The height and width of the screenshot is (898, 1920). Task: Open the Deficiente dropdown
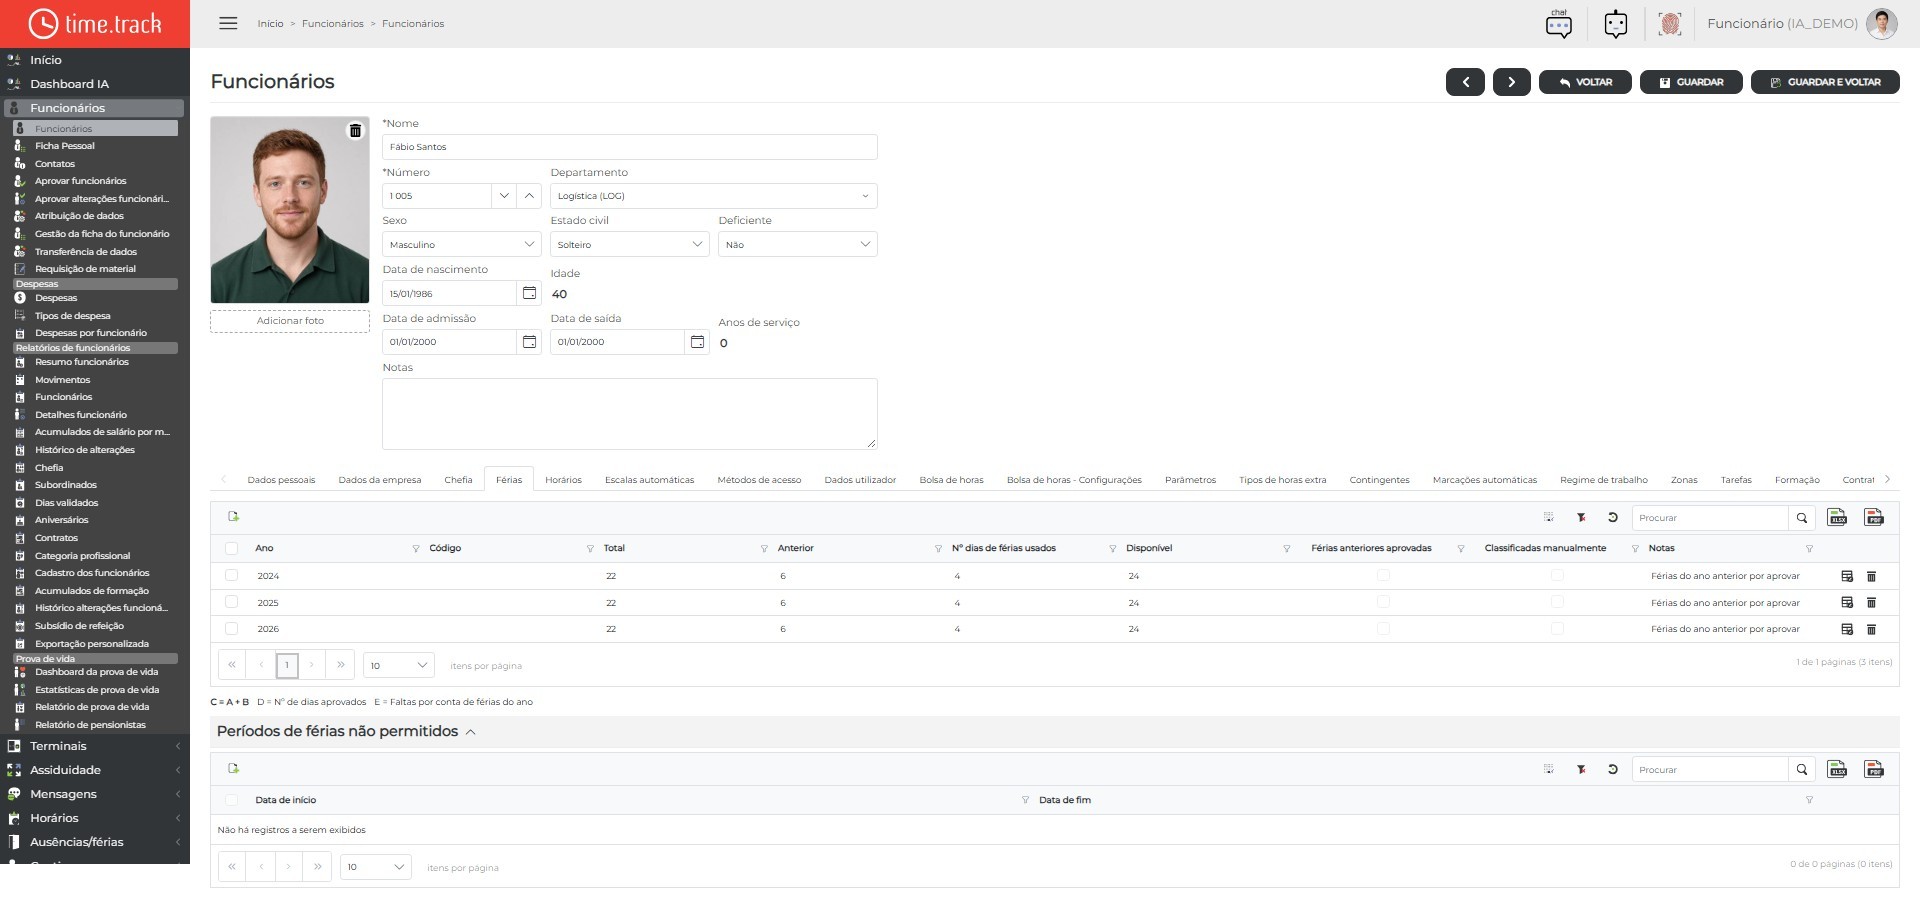coord(797,244)
